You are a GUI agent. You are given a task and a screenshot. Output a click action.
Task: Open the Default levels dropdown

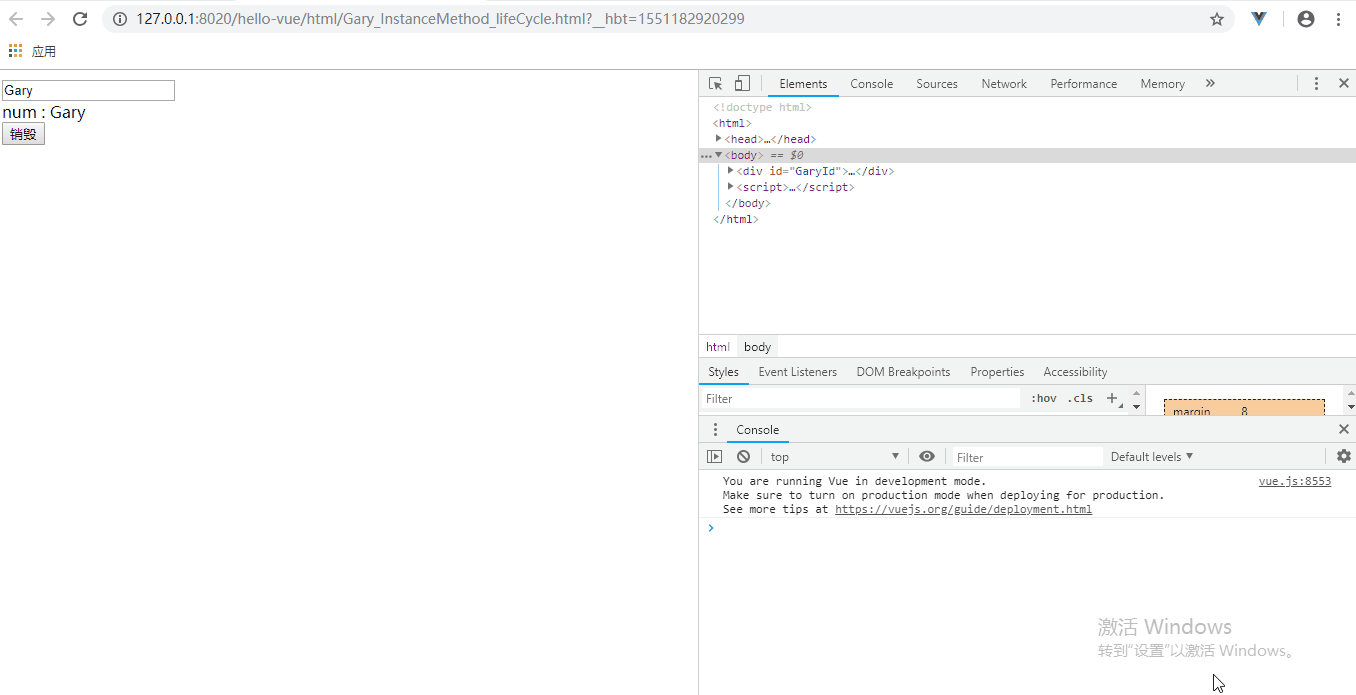tap(1152, 456)
